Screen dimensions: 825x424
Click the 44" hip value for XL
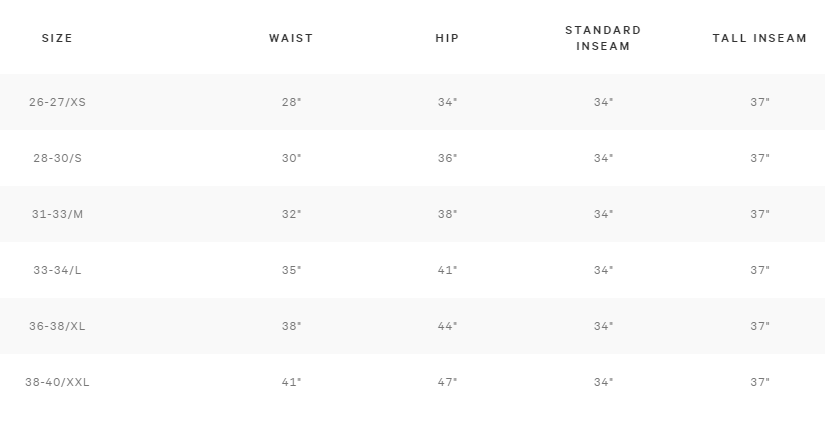tap(447, 326)
